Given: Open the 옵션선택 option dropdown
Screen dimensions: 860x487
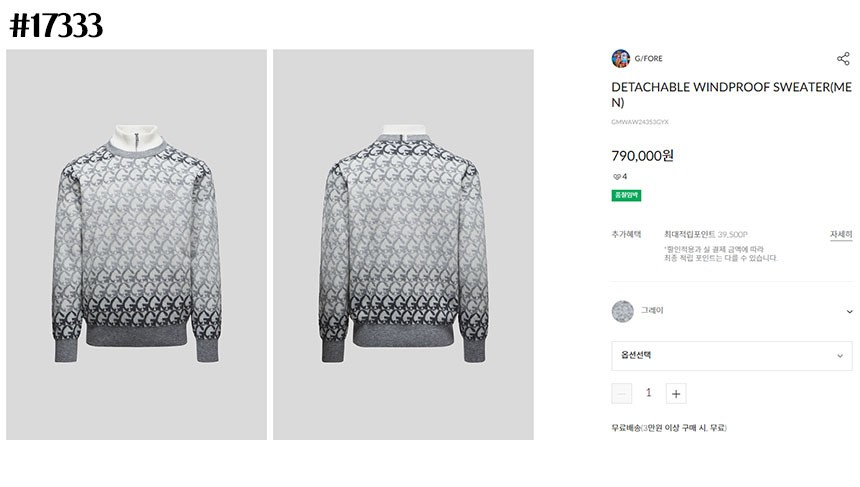Looking at the screenshot, I should pyautogui.click(x=731, y=355).
